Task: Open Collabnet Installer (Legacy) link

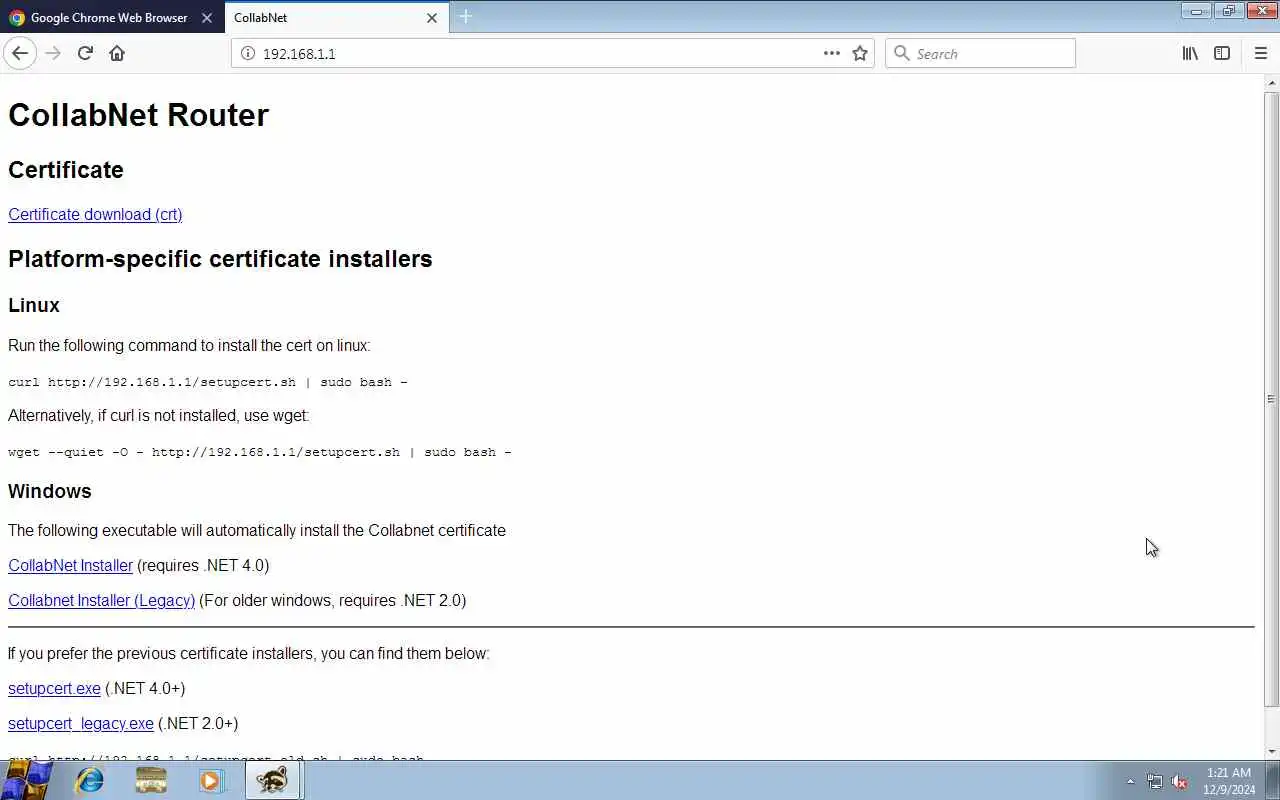Action: 101,600
